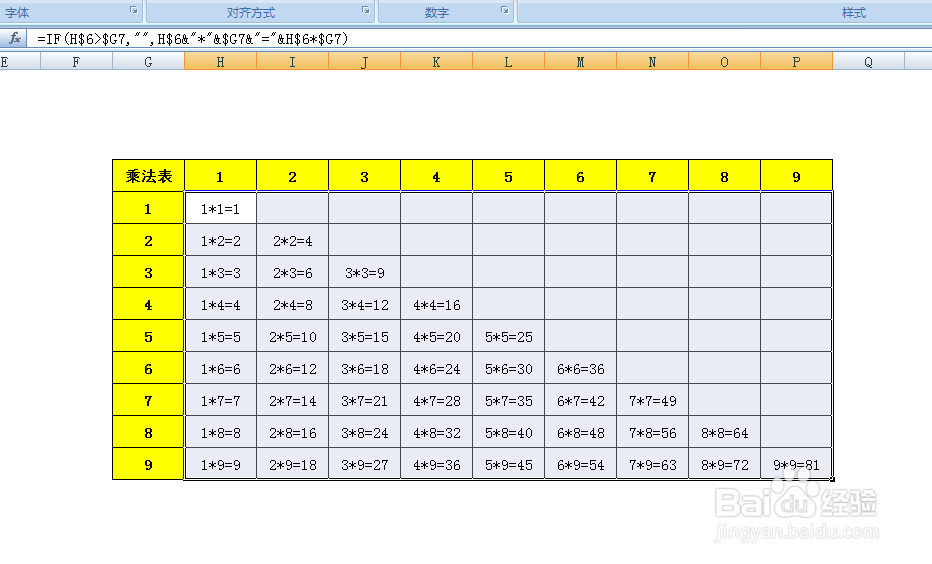The image size is (932, 564).
Task: Select the cell showing 3*5=15
Action: click(364, 336)
